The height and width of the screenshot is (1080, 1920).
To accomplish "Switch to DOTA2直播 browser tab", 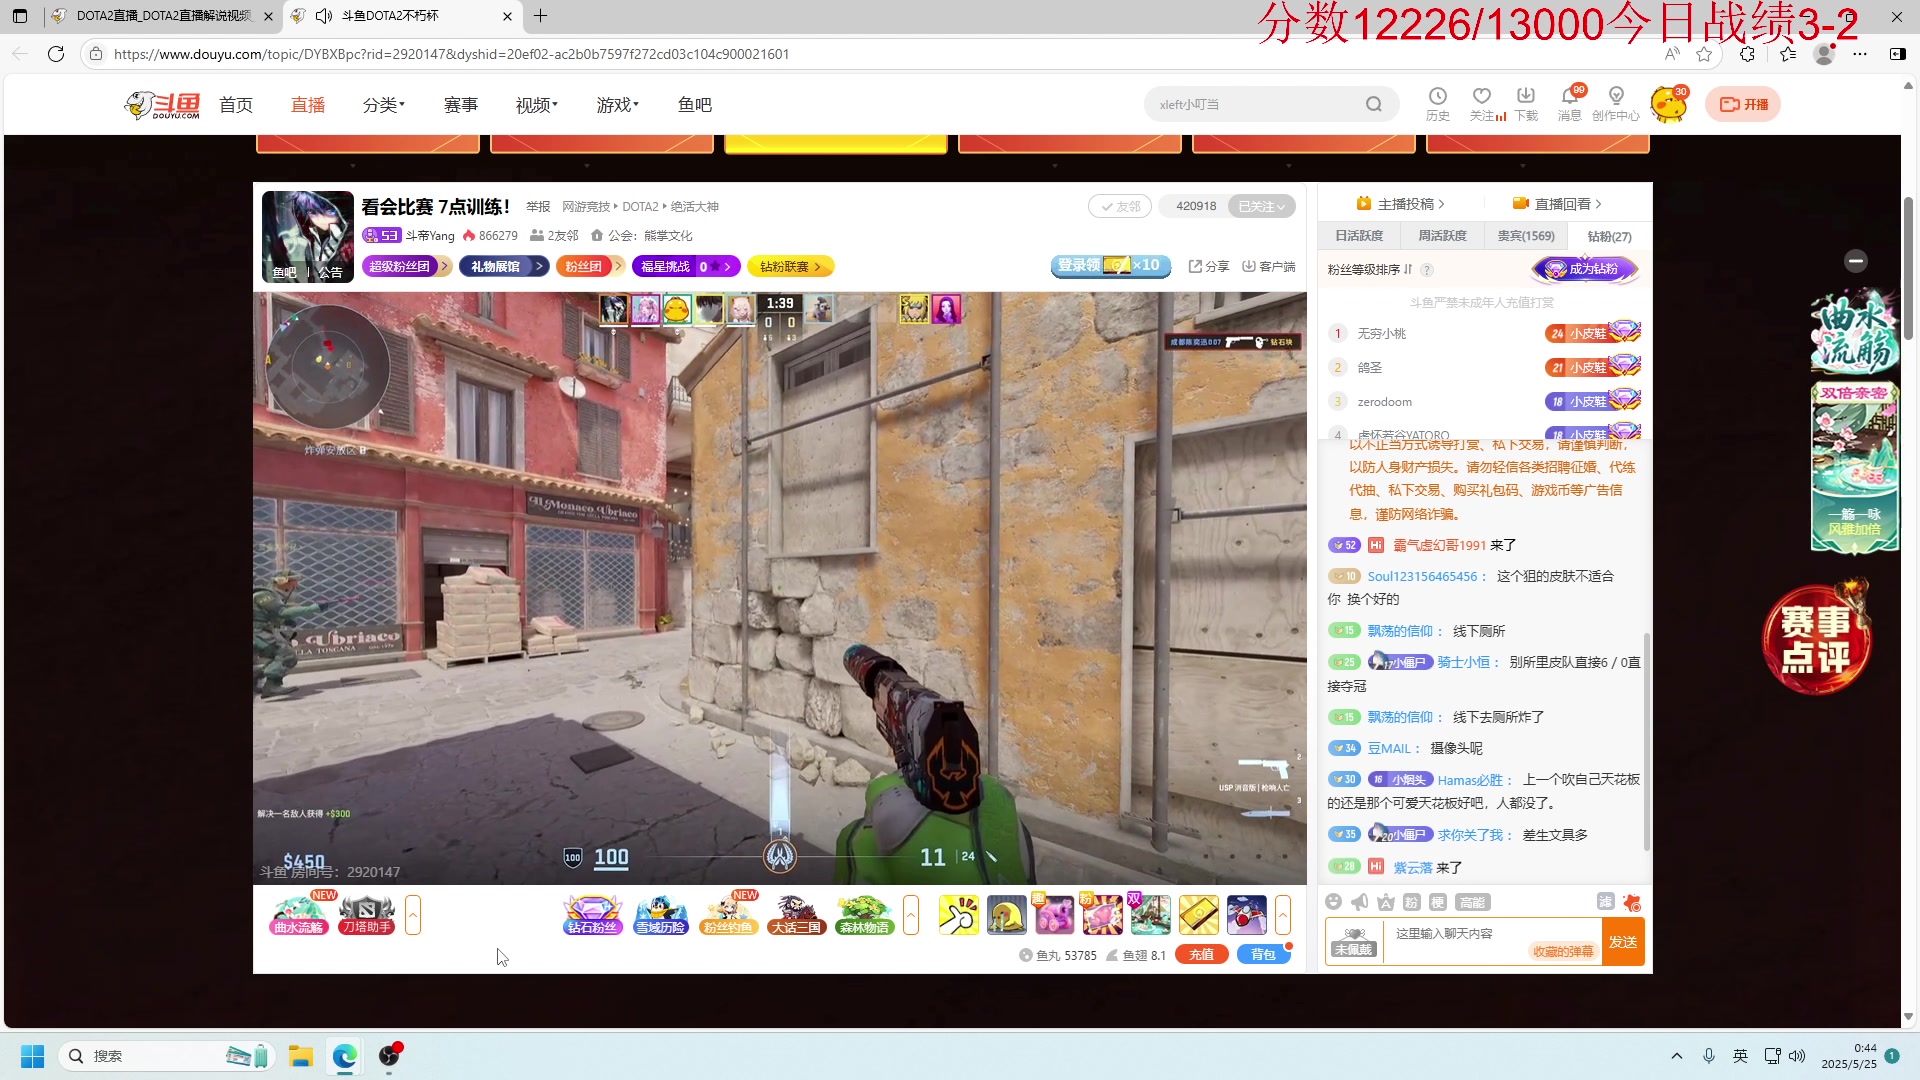I will [164, 16].
